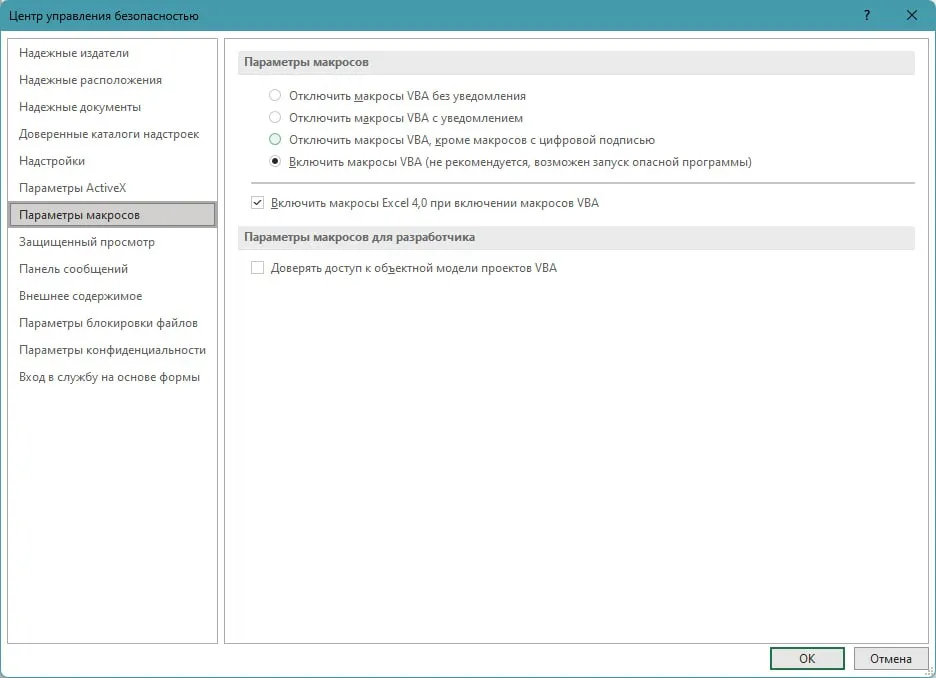The image size is (936, 678).
Task: Open 'Внешнее содержимое' settings
Action: pyautogui.click(x=81, y=296)
